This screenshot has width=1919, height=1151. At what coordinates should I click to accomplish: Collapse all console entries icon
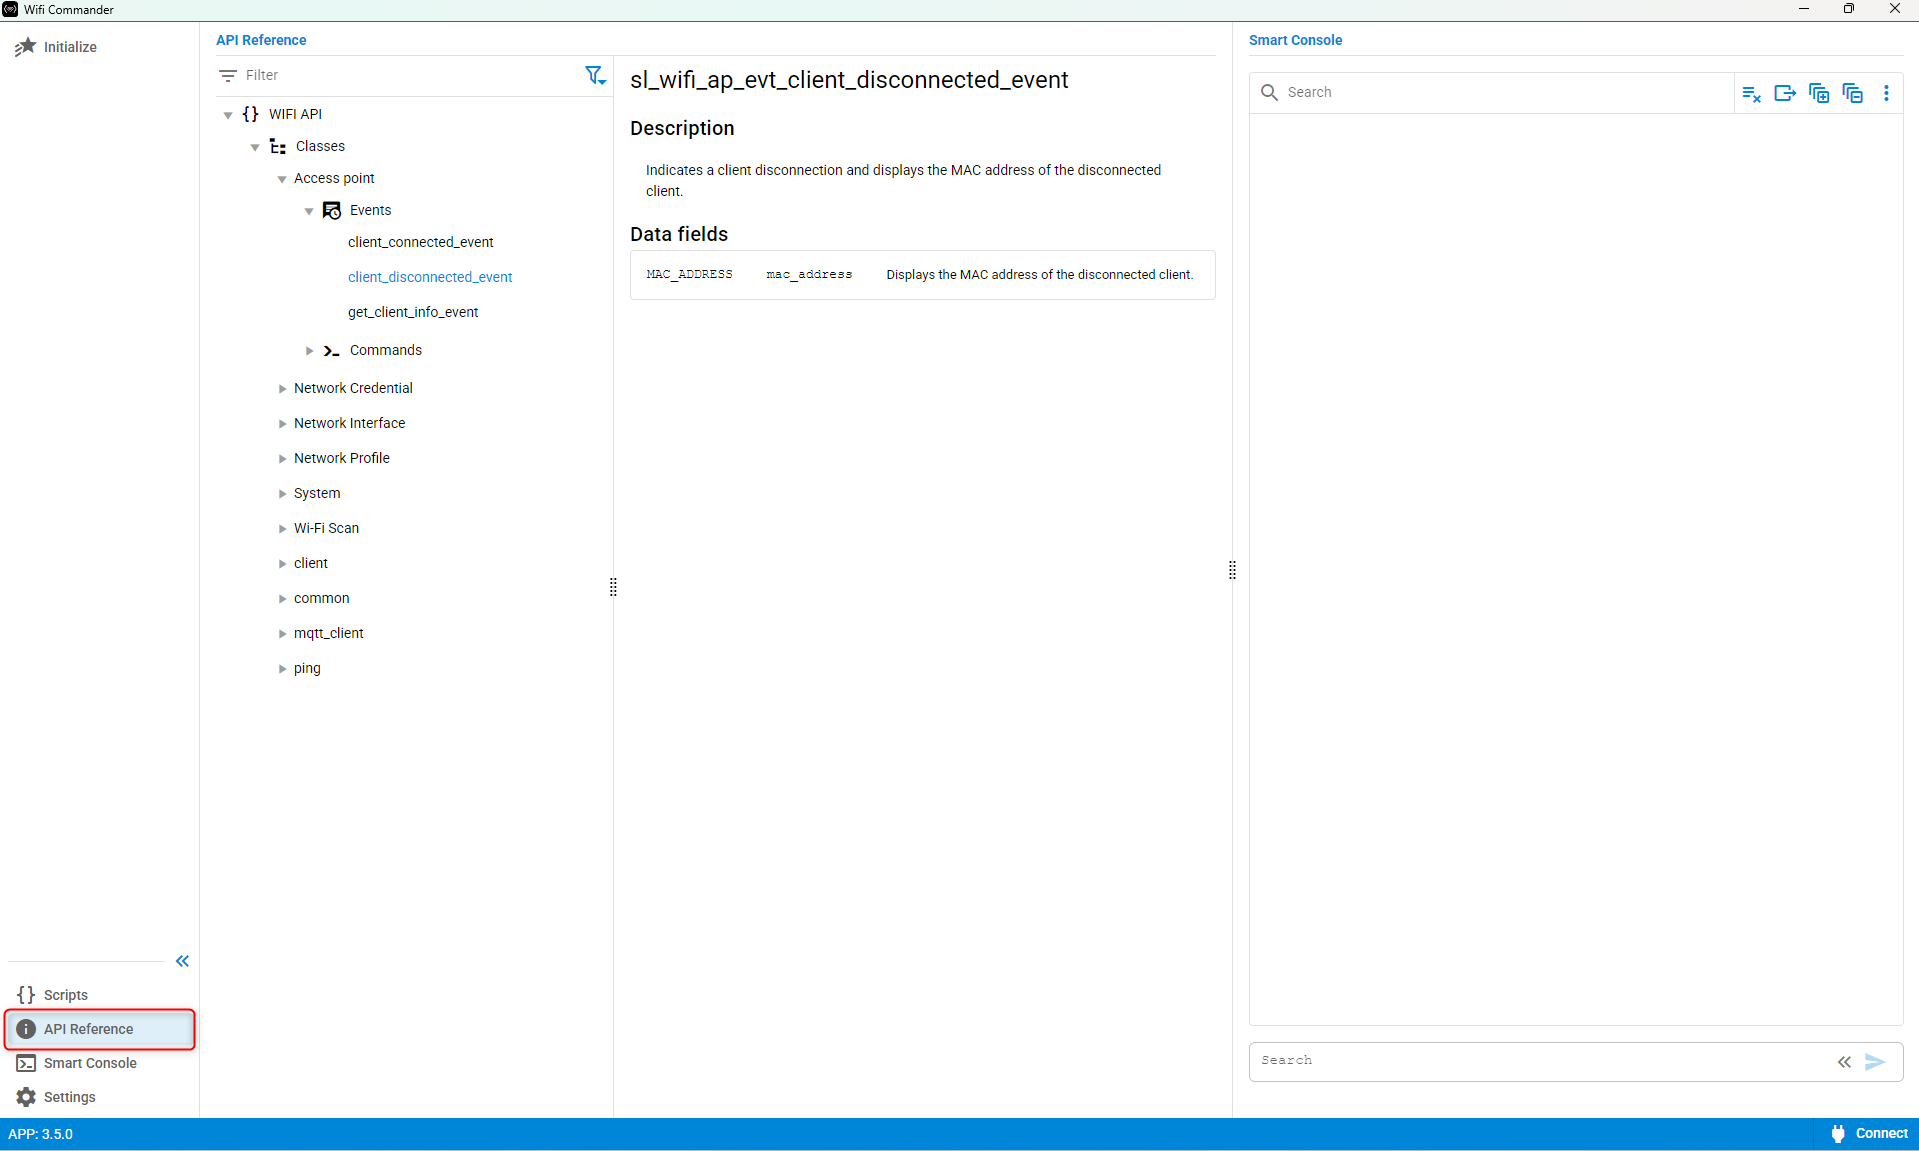(x=1853, y=93)
